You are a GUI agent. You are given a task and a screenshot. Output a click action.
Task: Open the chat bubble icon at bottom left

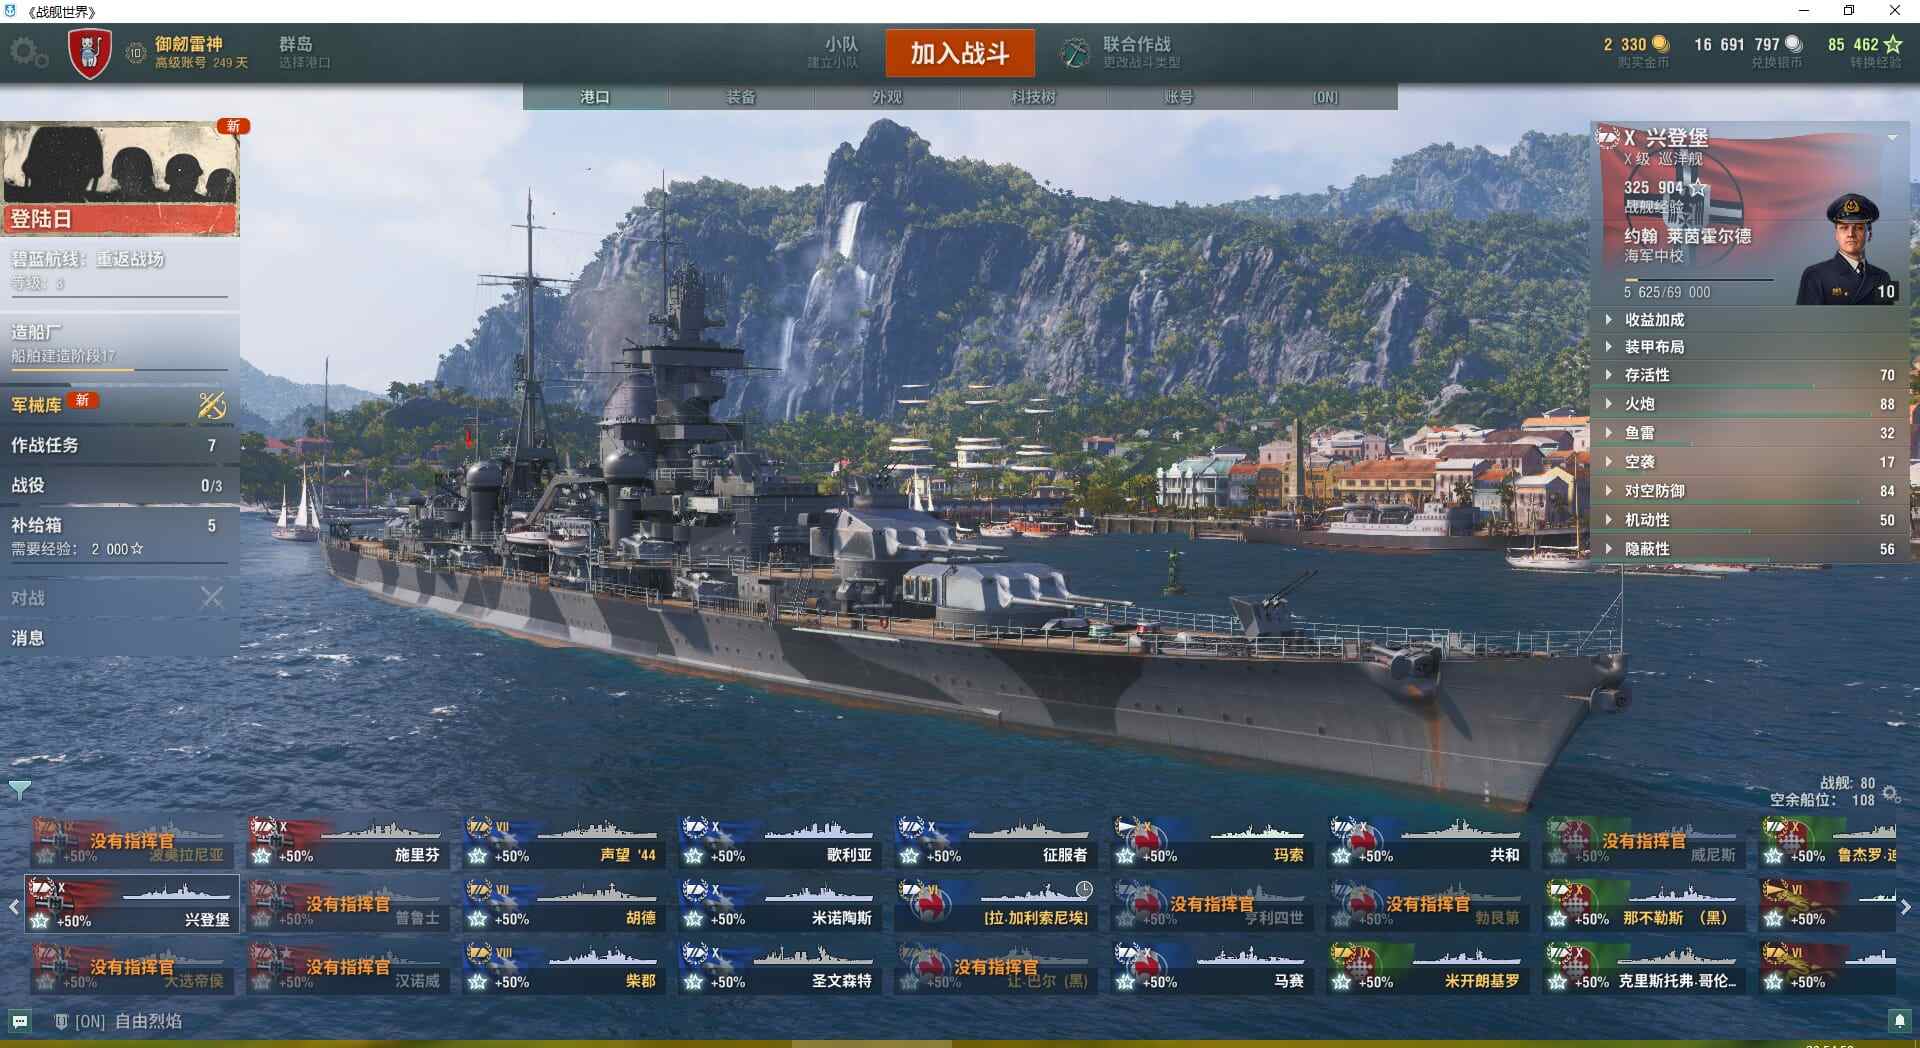click(20, 1021)
